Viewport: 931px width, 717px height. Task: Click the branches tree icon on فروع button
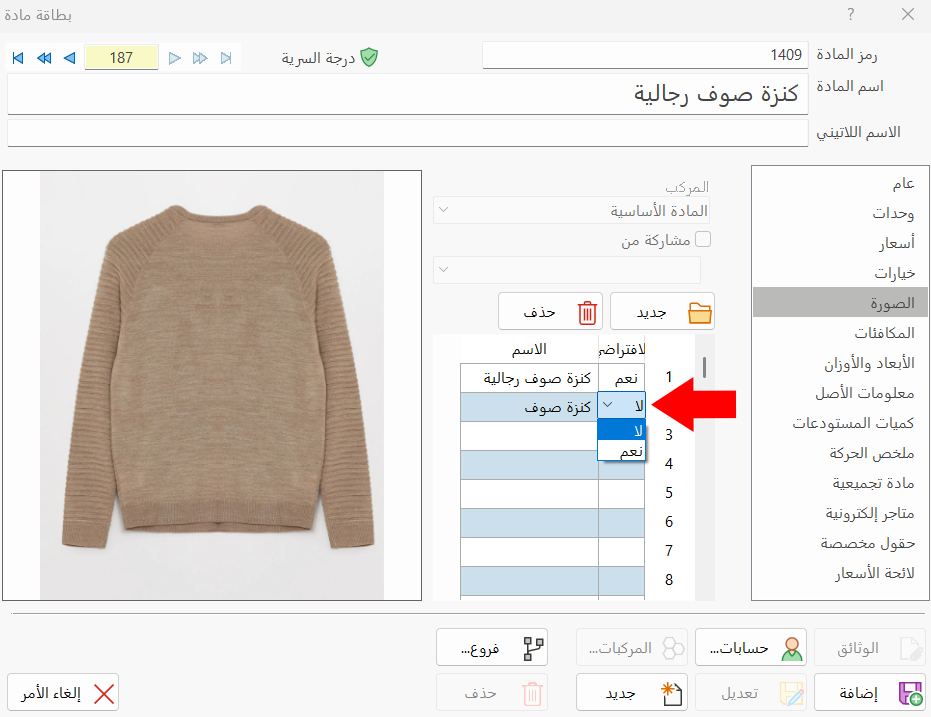pos(533,648)
